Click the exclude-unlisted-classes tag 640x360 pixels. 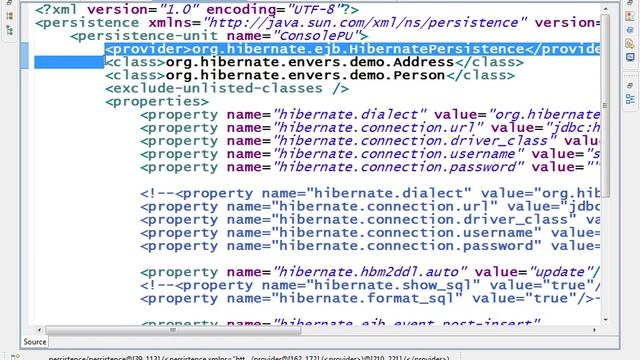pyautogui.click(x=227, y=88)
